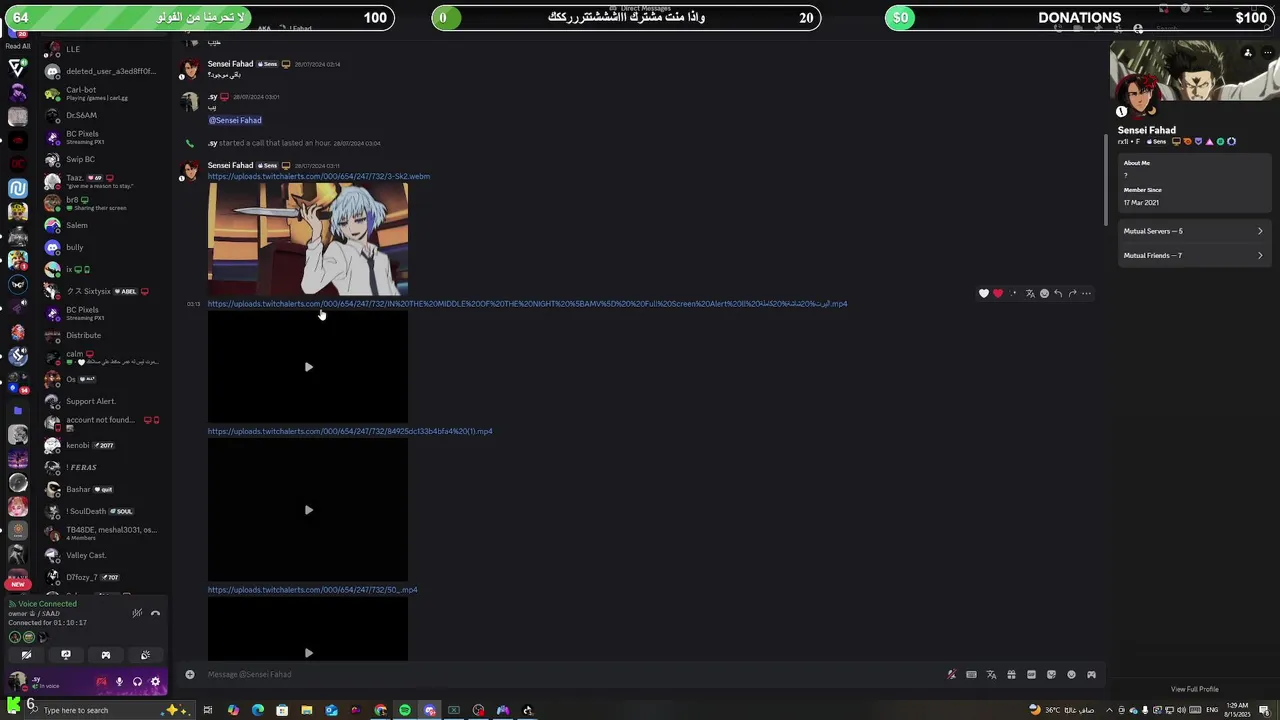The image size is (1280, 720).
Task: Play the video below the 84925dc mp4 link
Action: click(308, 510)
